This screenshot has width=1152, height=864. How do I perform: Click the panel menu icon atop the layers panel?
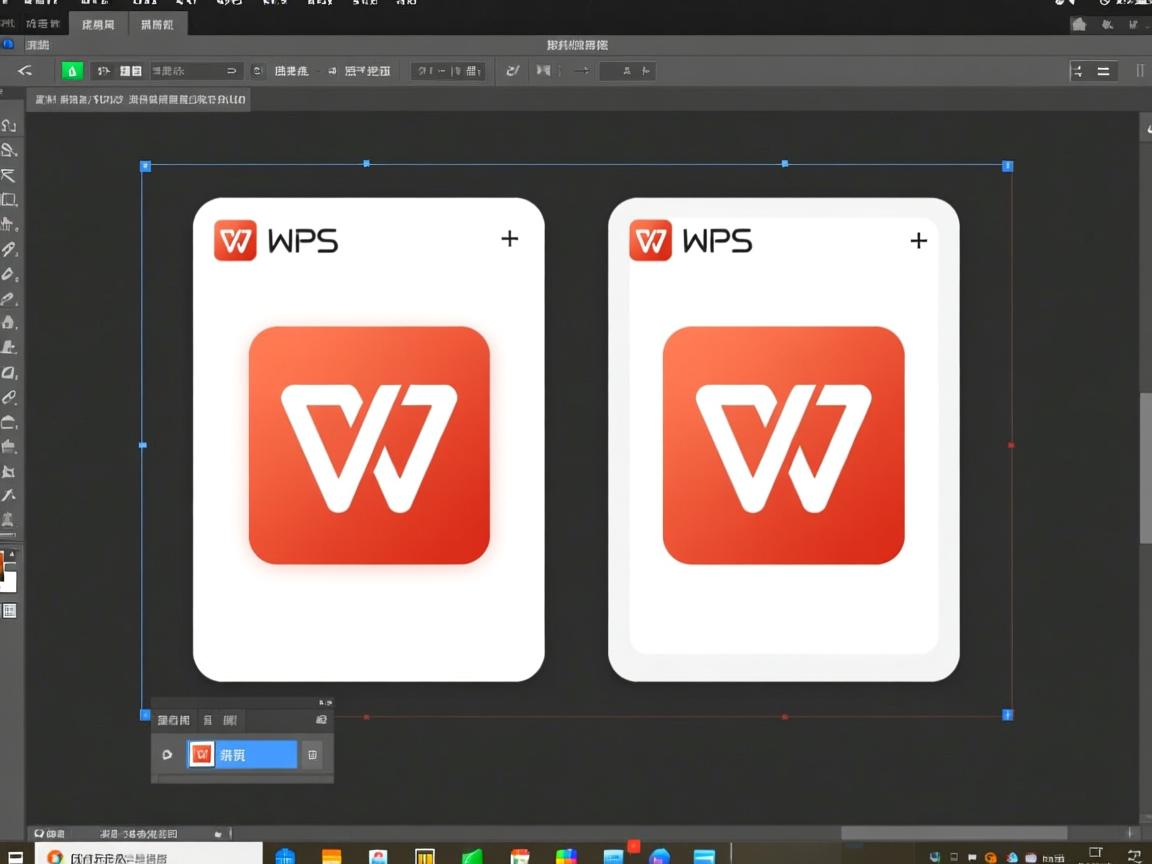point(321,720)
